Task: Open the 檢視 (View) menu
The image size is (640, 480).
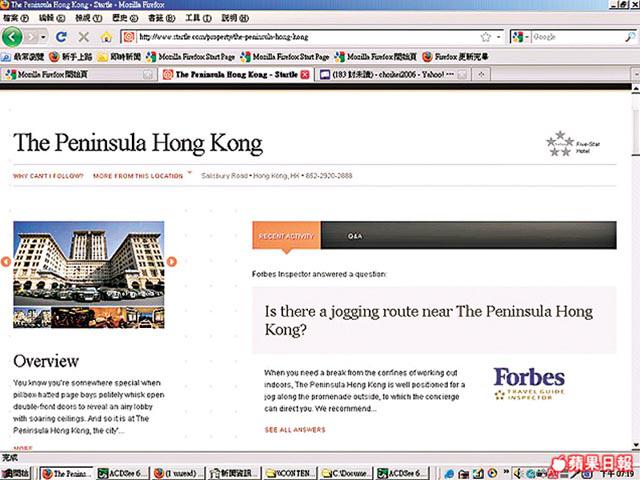Action: [89, 18]
